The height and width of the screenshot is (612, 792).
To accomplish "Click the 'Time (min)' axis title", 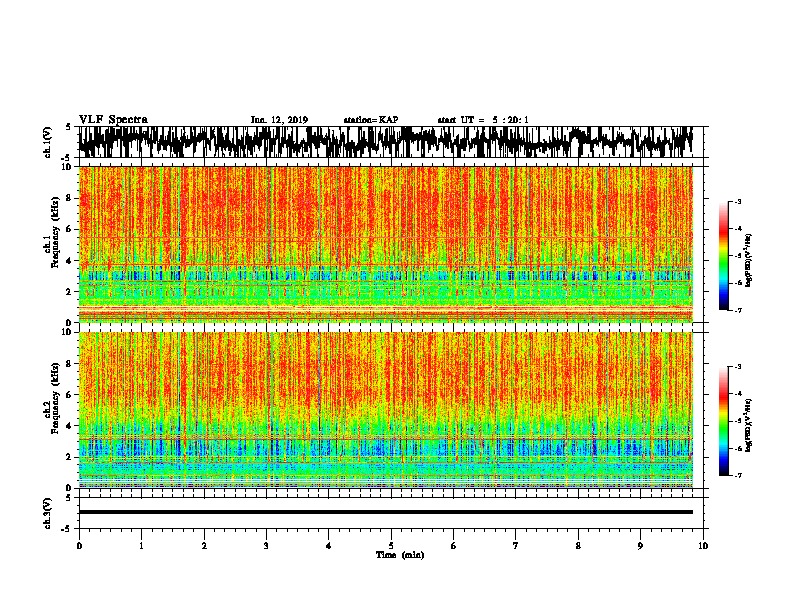I will (400, 555).
